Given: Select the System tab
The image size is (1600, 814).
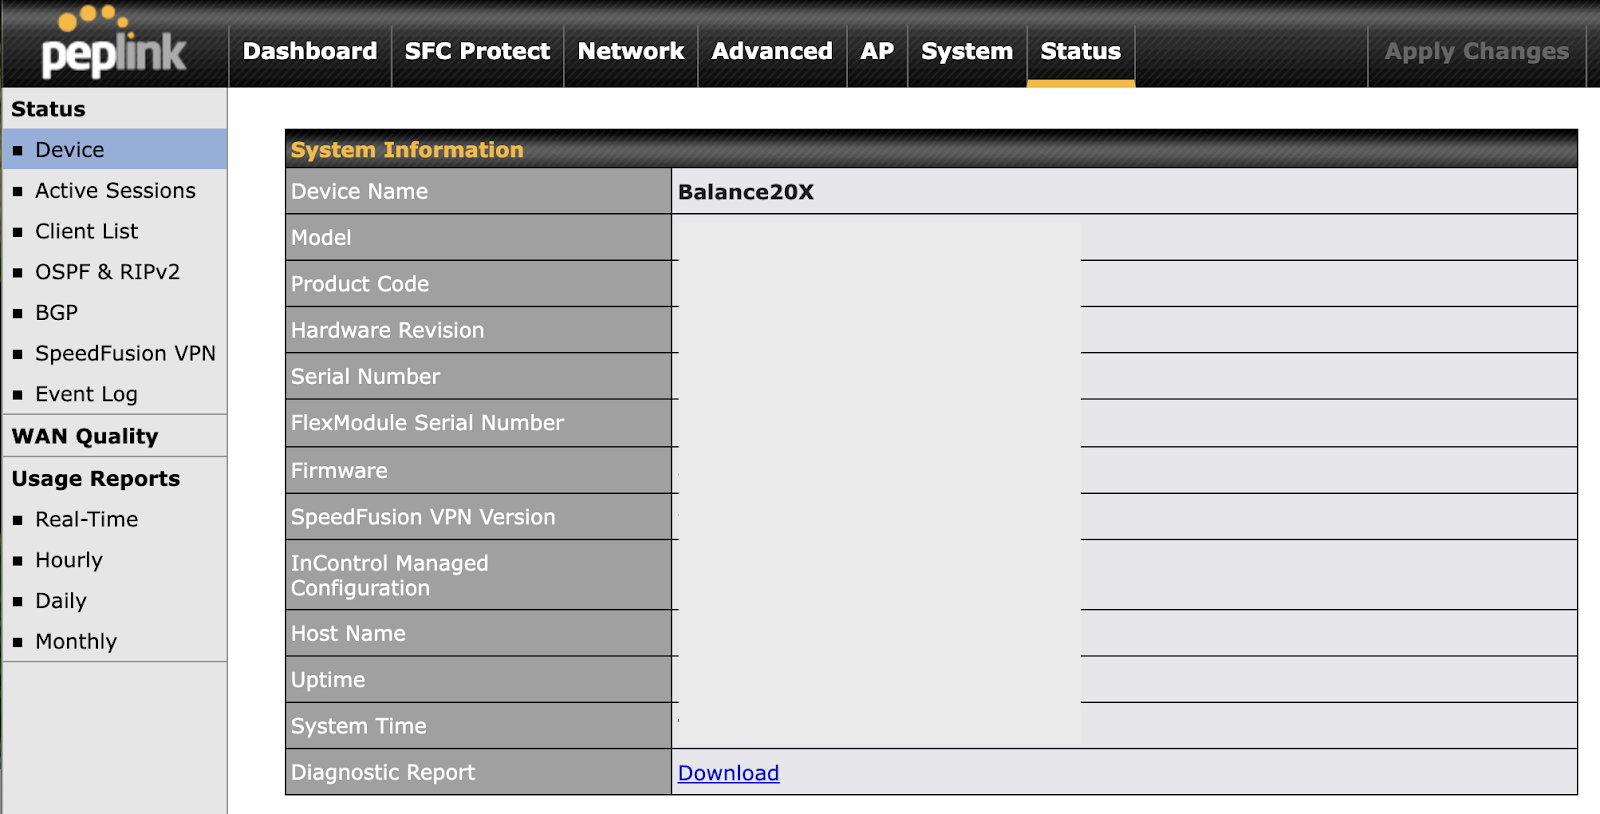Looking at the screenshot, I should pyautogui.click(x=967, y=51).
